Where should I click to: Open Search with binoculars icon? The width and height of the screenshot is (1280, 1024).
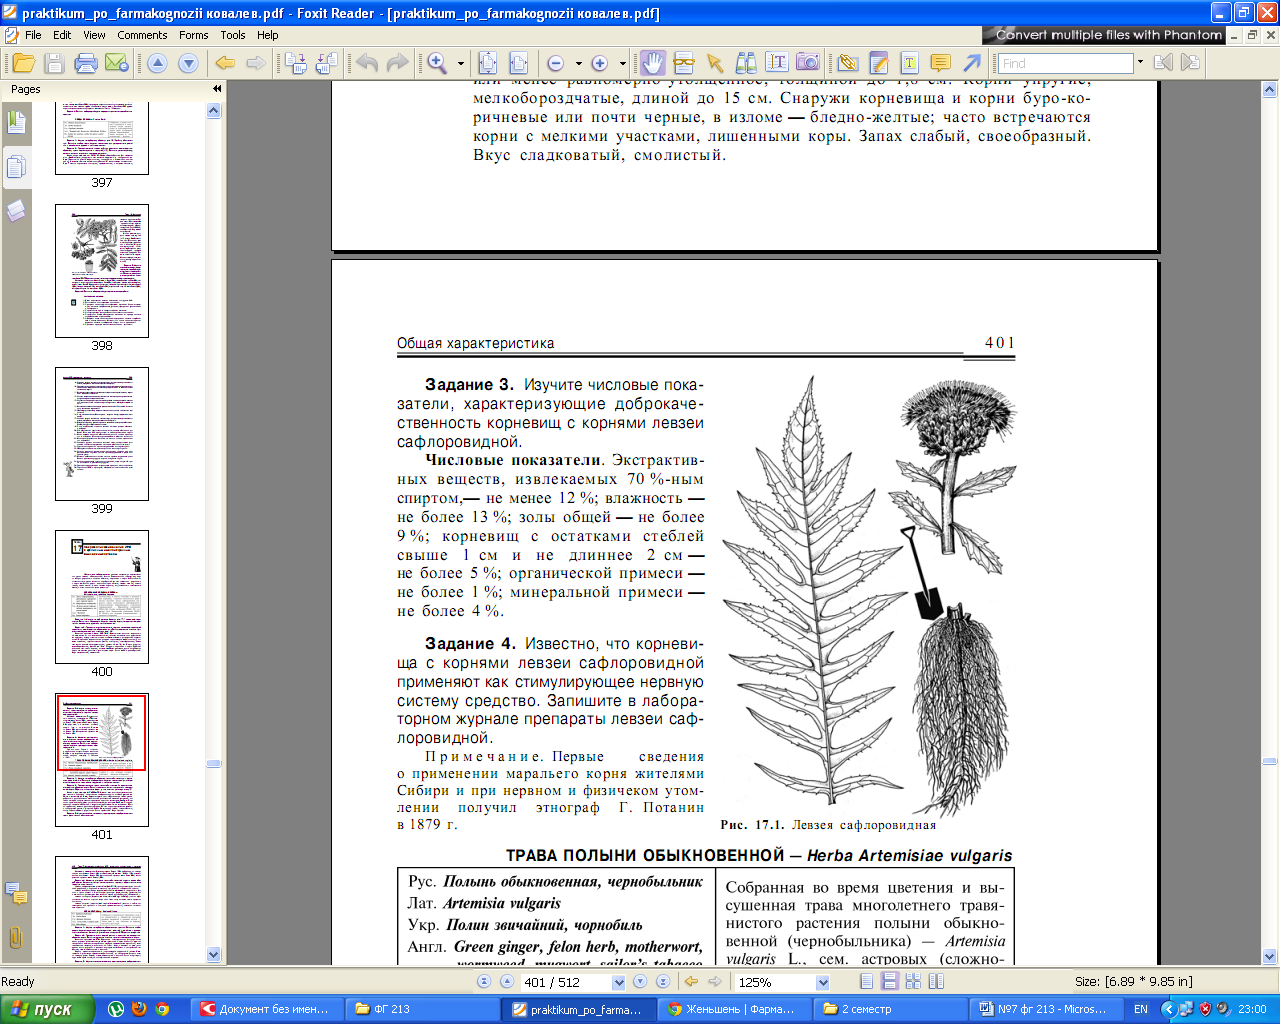click(x=746, y=63)
